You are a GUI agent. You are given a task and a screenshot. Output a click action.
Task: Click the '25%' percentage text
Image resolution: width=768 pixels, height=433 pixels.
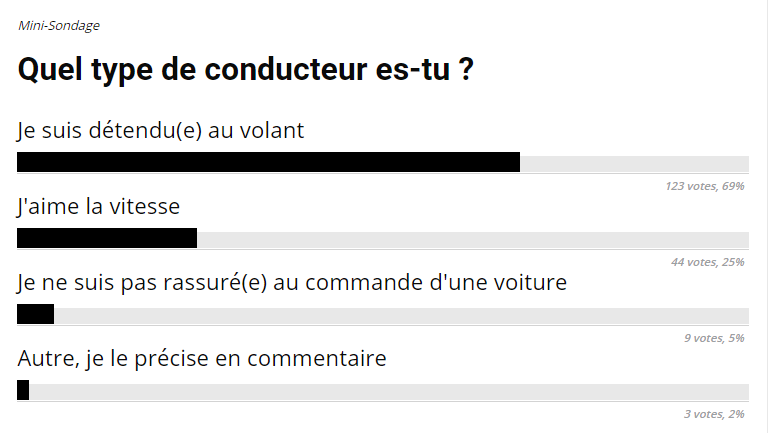click(x=734, y=262)
